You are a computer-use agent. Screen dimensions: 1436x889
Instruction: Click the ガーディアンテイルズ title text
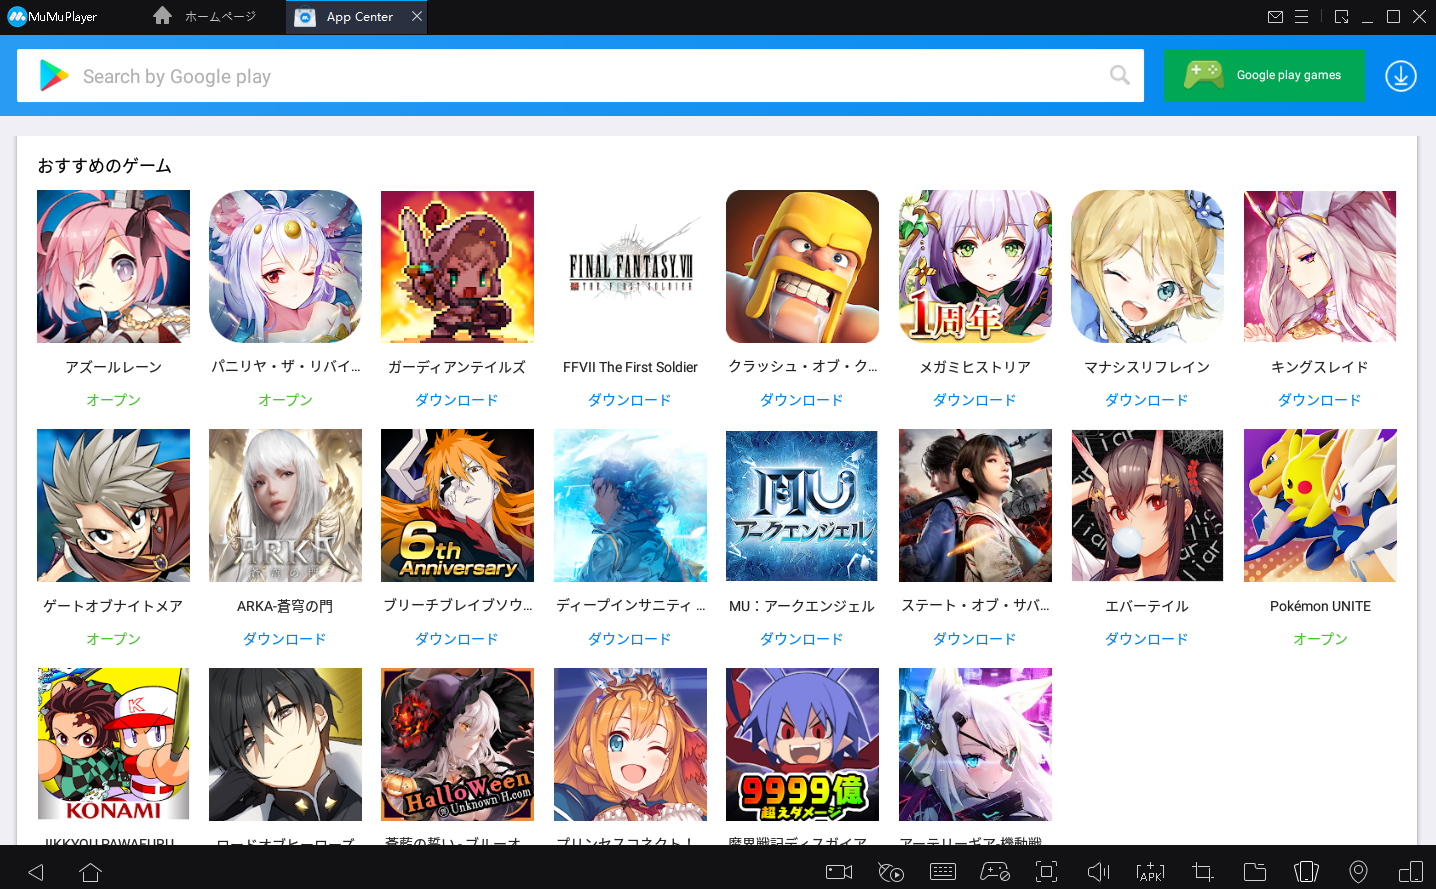[457, 367]
